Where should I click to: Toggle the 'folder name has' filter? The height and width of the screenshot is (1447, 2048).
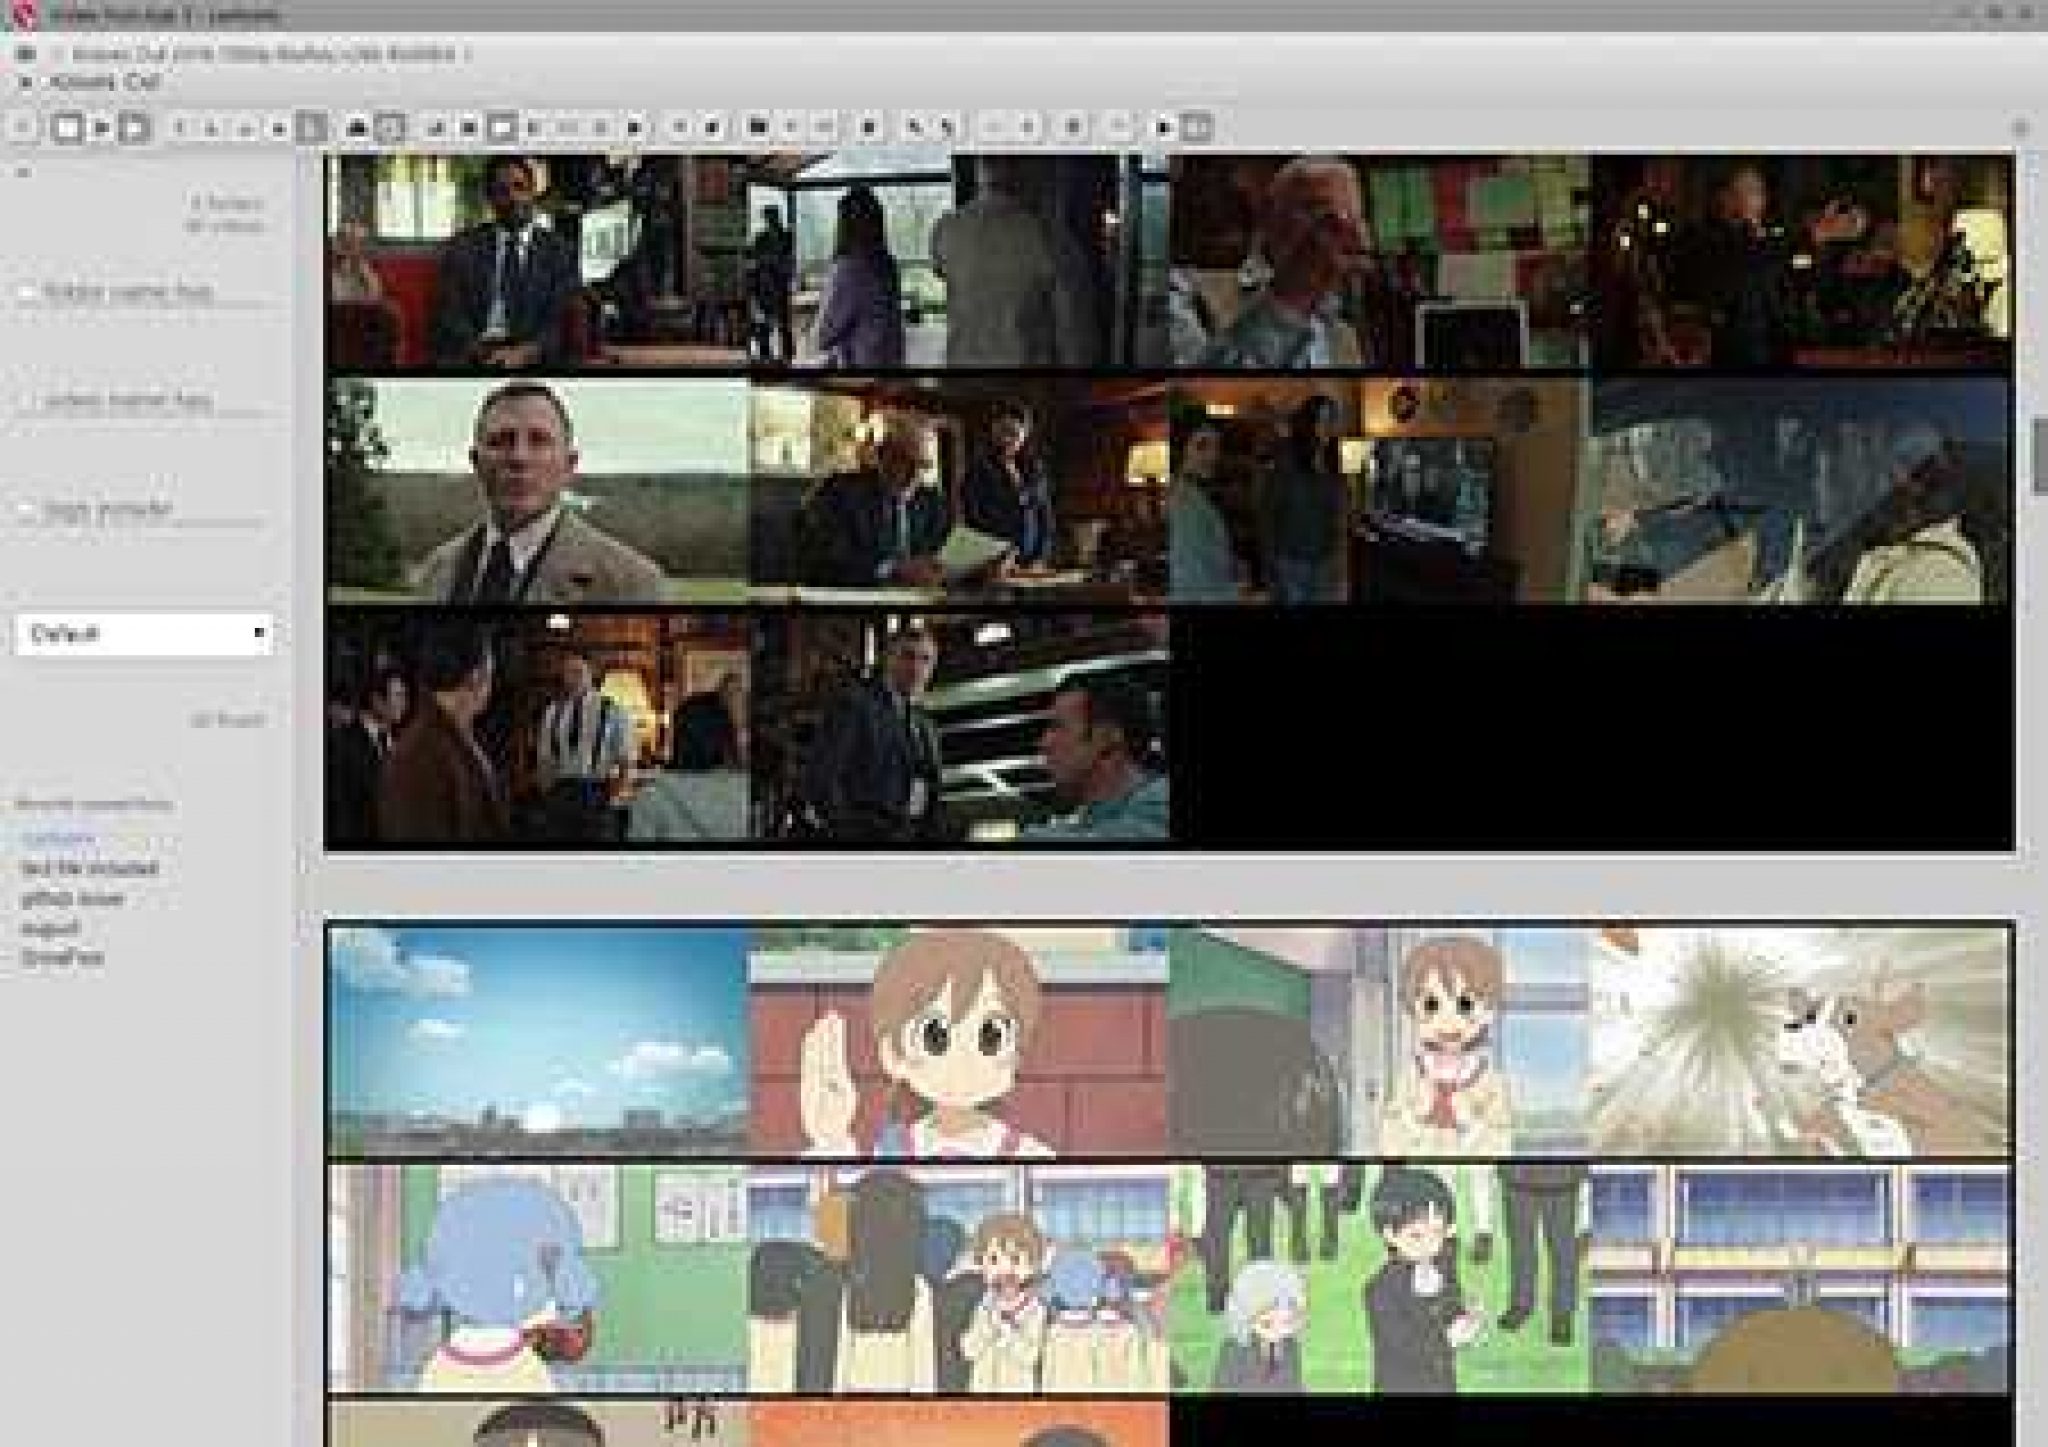(27, 292)
